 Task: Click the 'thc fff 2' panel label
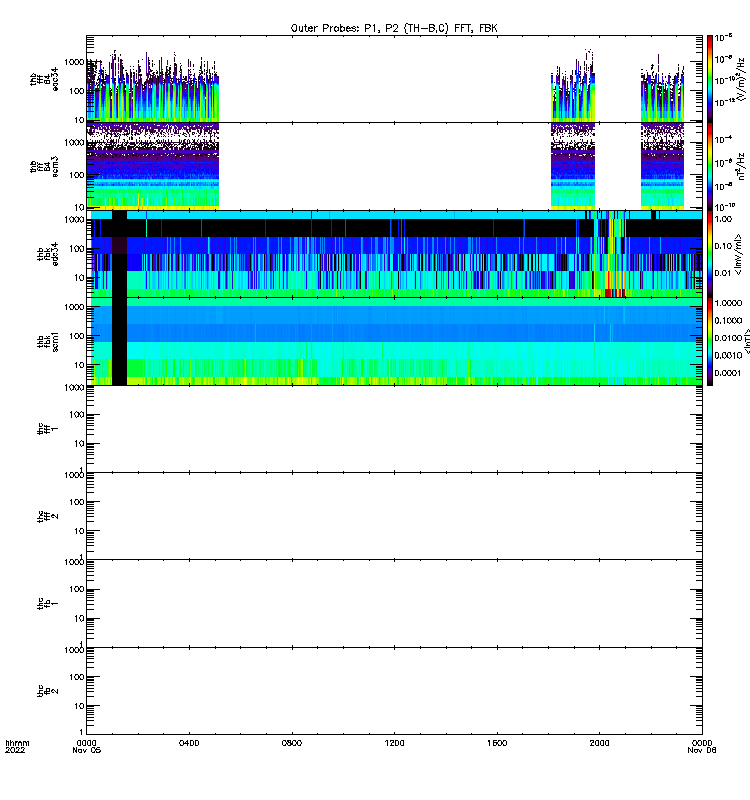click(x=48, y=516)
